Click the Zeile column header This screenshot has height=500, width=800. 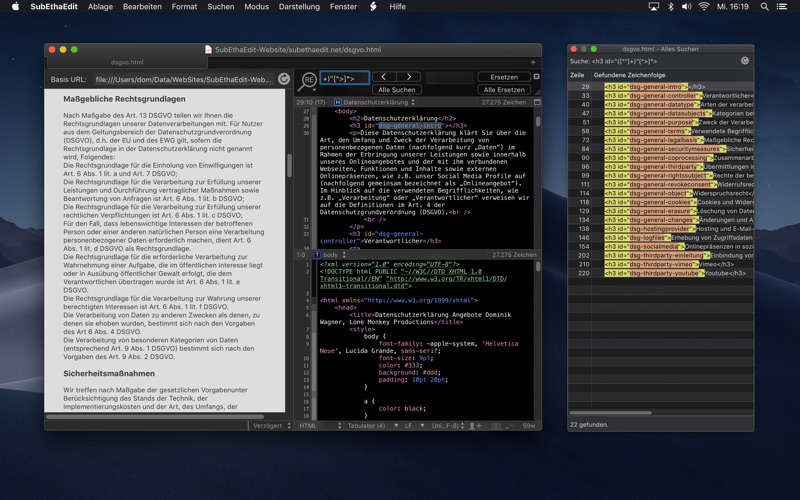pyautogui.click(x=579, y=75)
